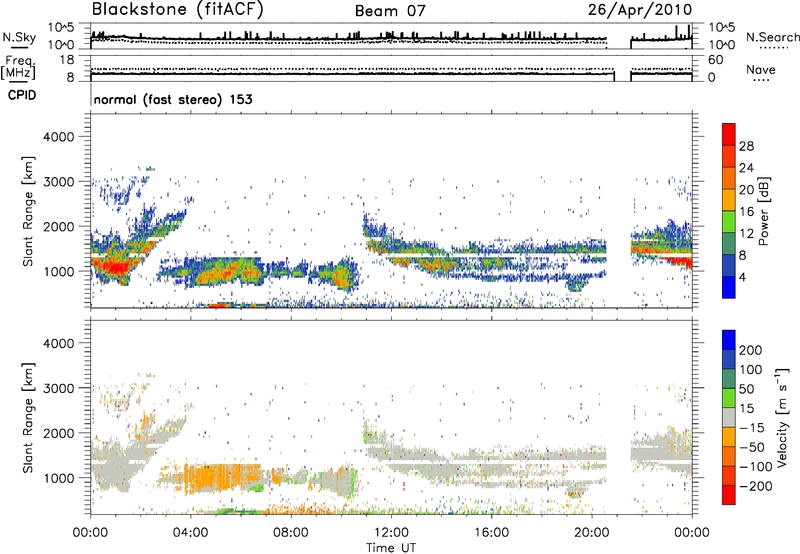Select the "Power [dB]" colorbar title
Screen dimensions: 800x554
pos(763,211)
